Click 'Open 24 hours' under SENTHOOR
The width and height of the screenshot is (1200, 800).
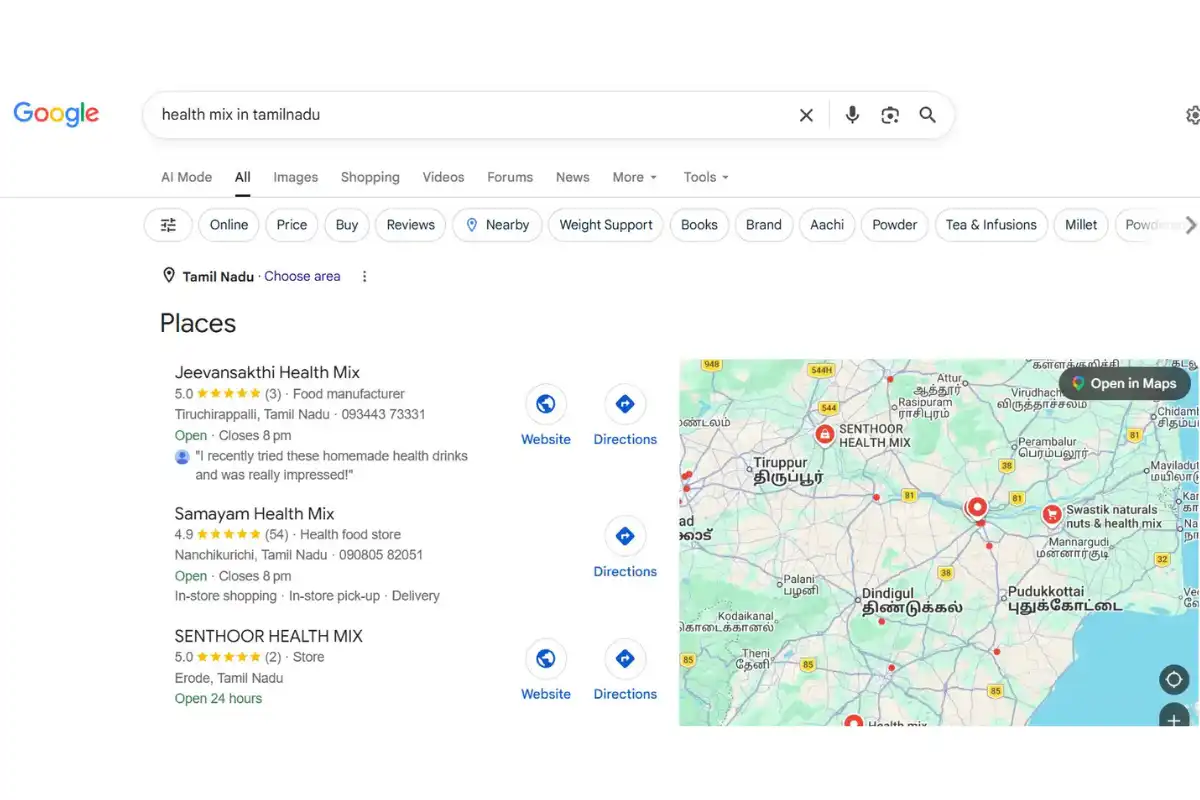tap(218, 698)
